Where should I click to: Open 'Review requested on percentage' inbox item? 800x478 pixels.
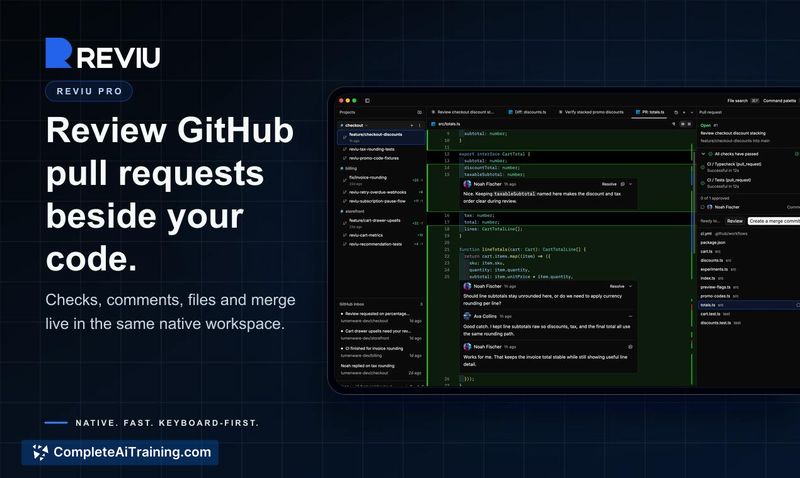pos(381,317)
